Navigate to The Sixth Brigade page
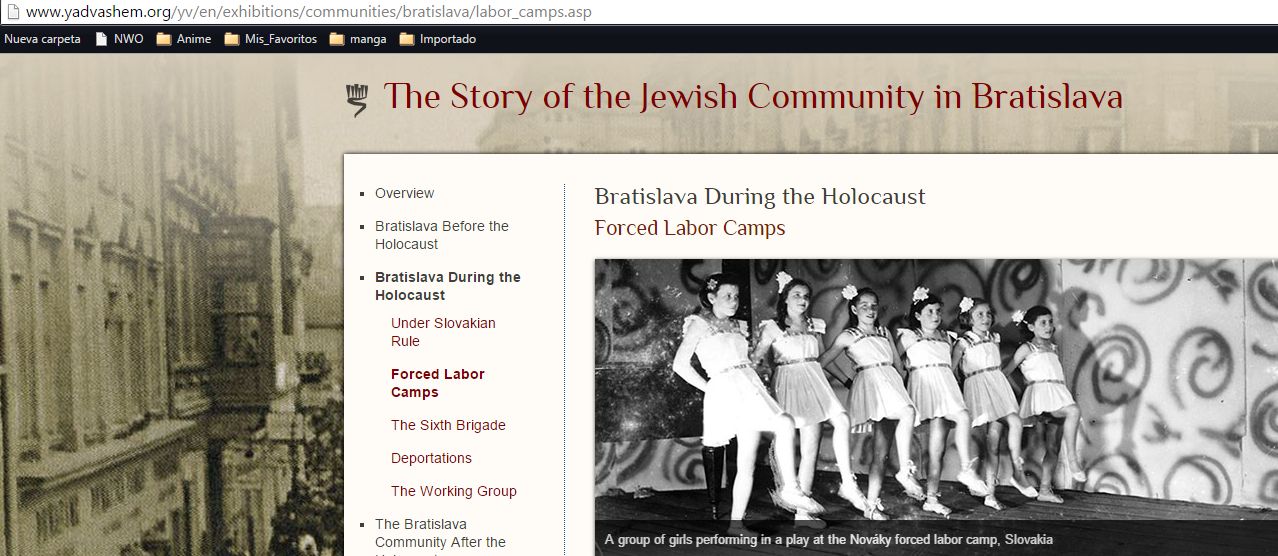Viewport: 1278px width, 556px height. click(448, 425)
